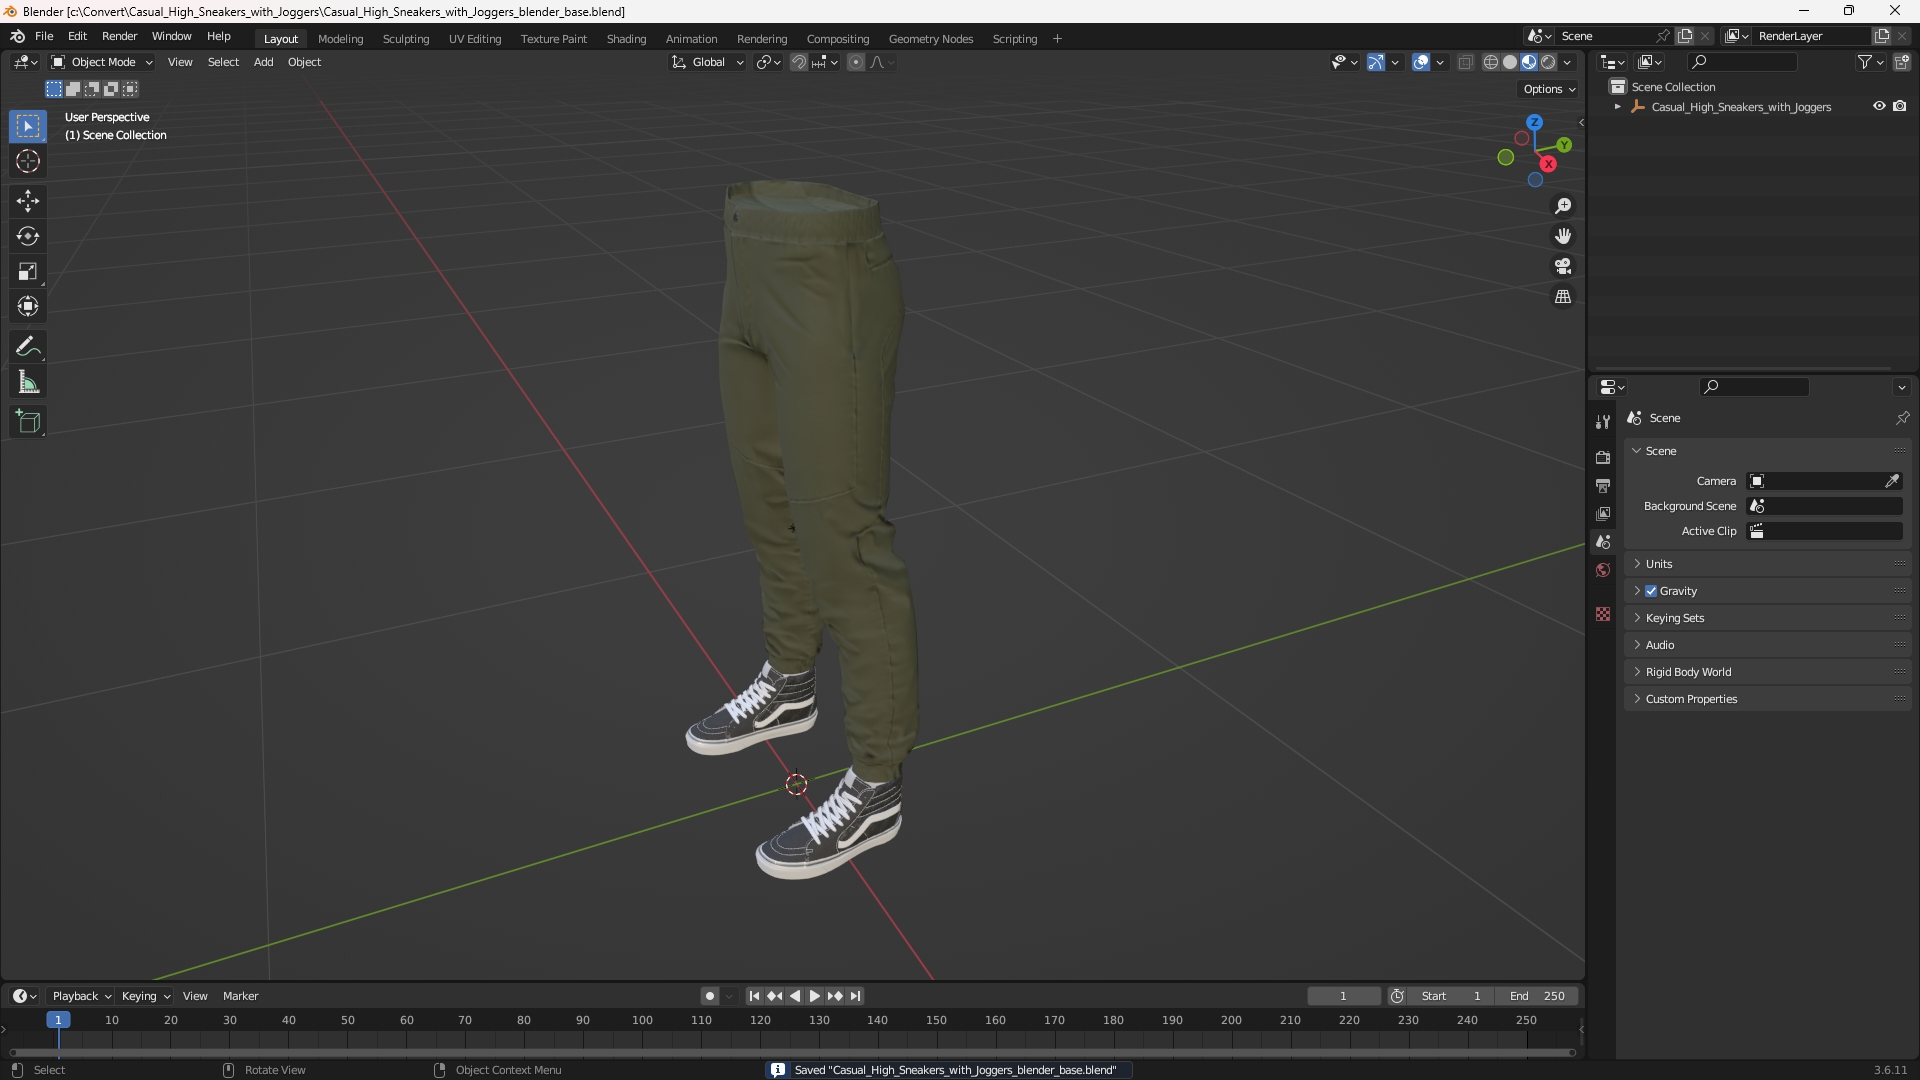Enable the Gravity checkbox
Viewport: 1920px width, 1080px height.
point(1651,591)
